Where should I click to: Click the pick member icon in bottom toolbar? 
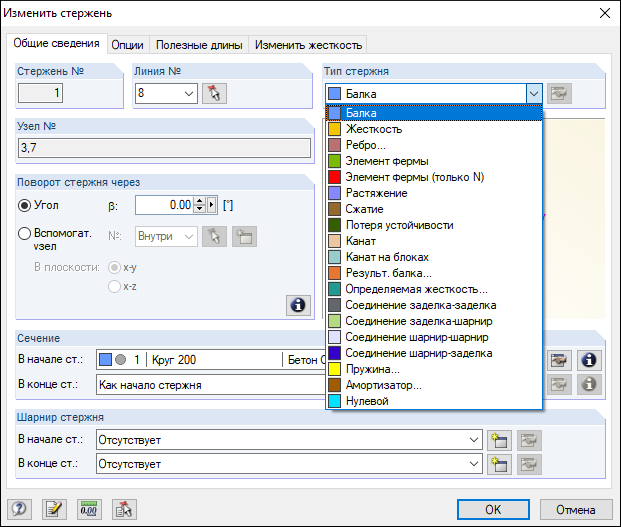pyautogui.click(x=124, y=509)
